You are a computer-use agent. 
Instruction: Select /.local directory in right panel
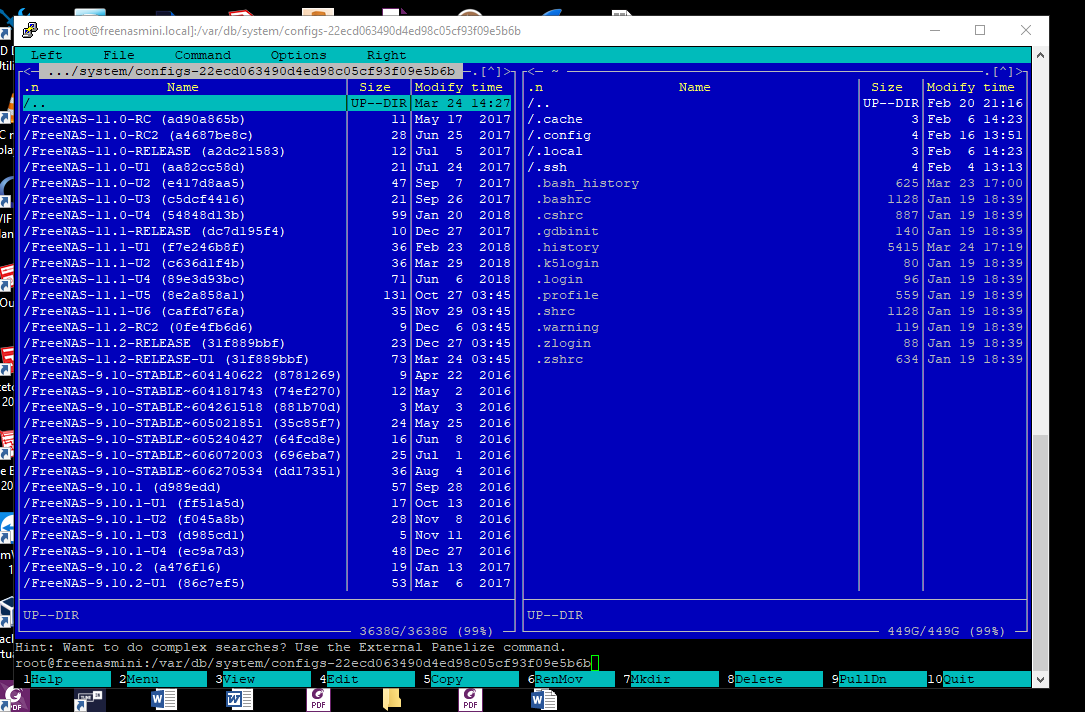775,151
